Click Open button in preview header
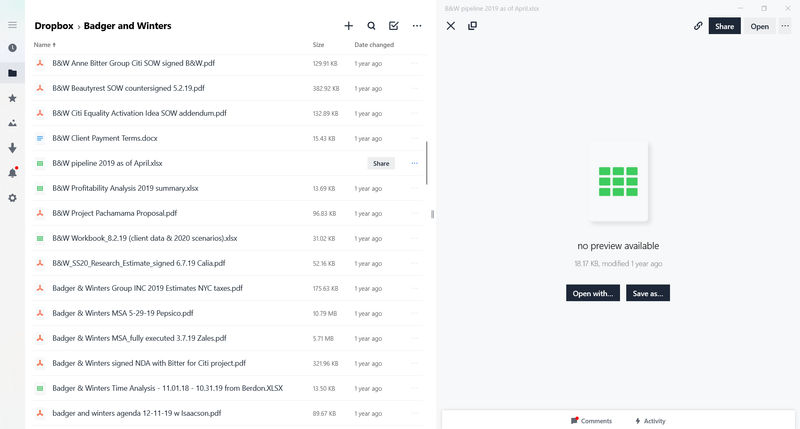 tap(760, 27)
